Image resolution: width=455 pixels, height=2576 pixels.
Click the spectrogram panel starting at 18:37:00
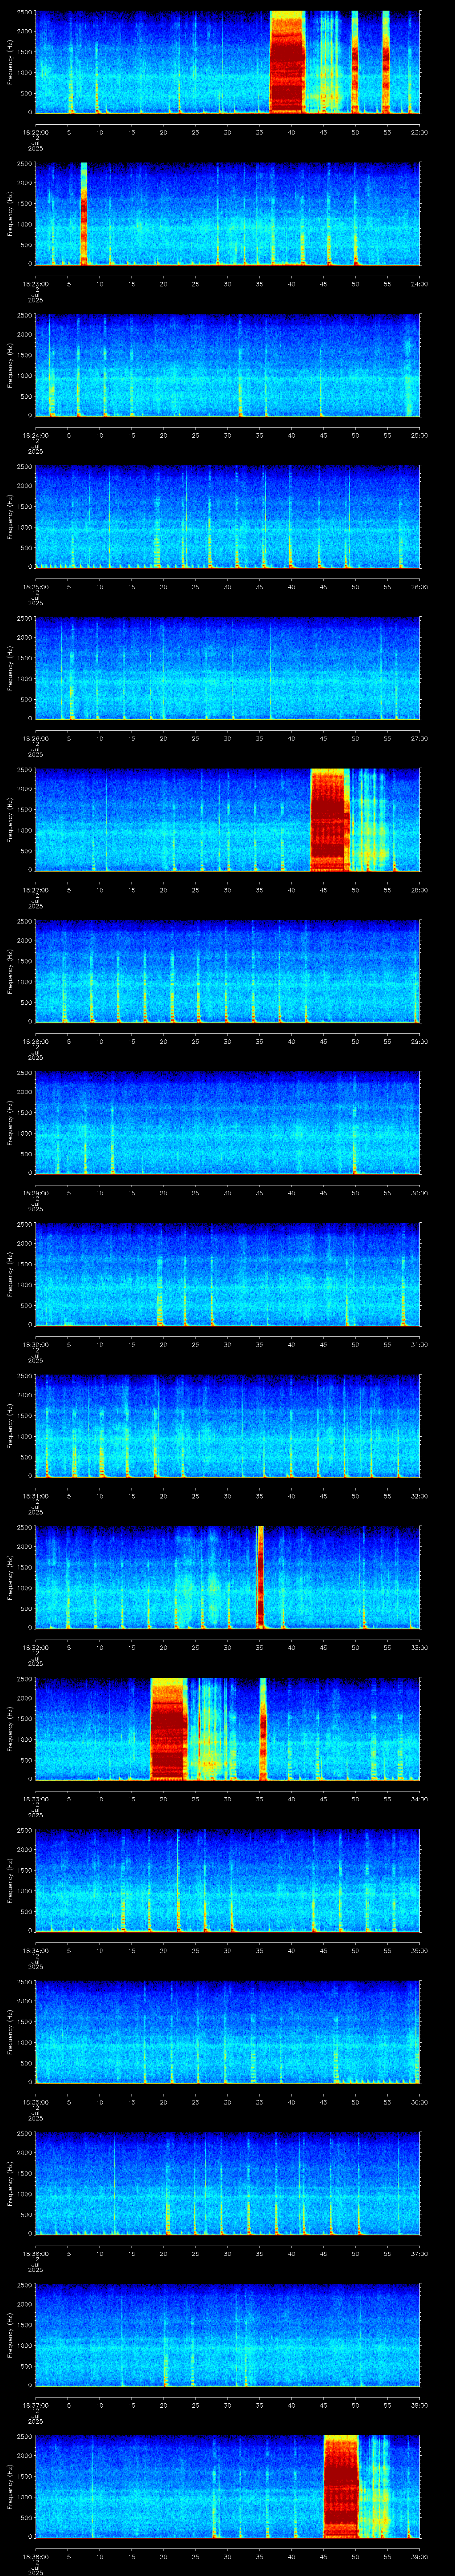pos(228,2335)
